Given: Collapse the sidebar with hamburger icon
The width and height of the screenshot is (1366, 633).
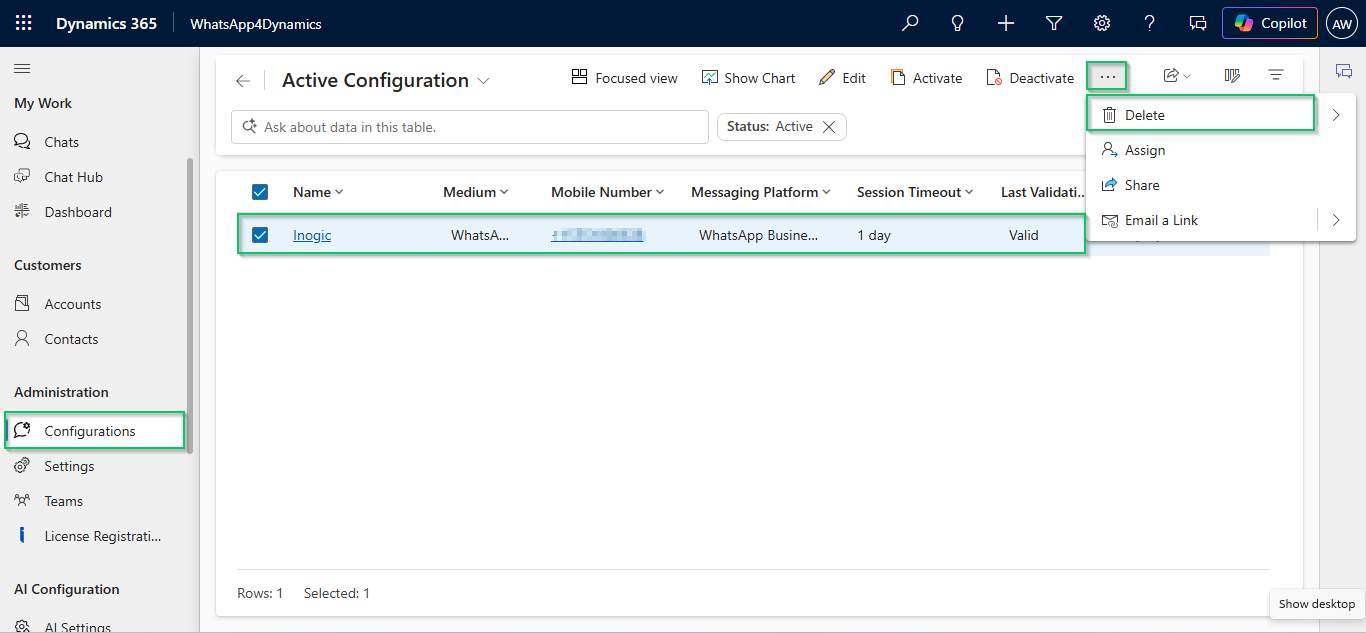Looking at the screenshot, I should pos(22,69).
